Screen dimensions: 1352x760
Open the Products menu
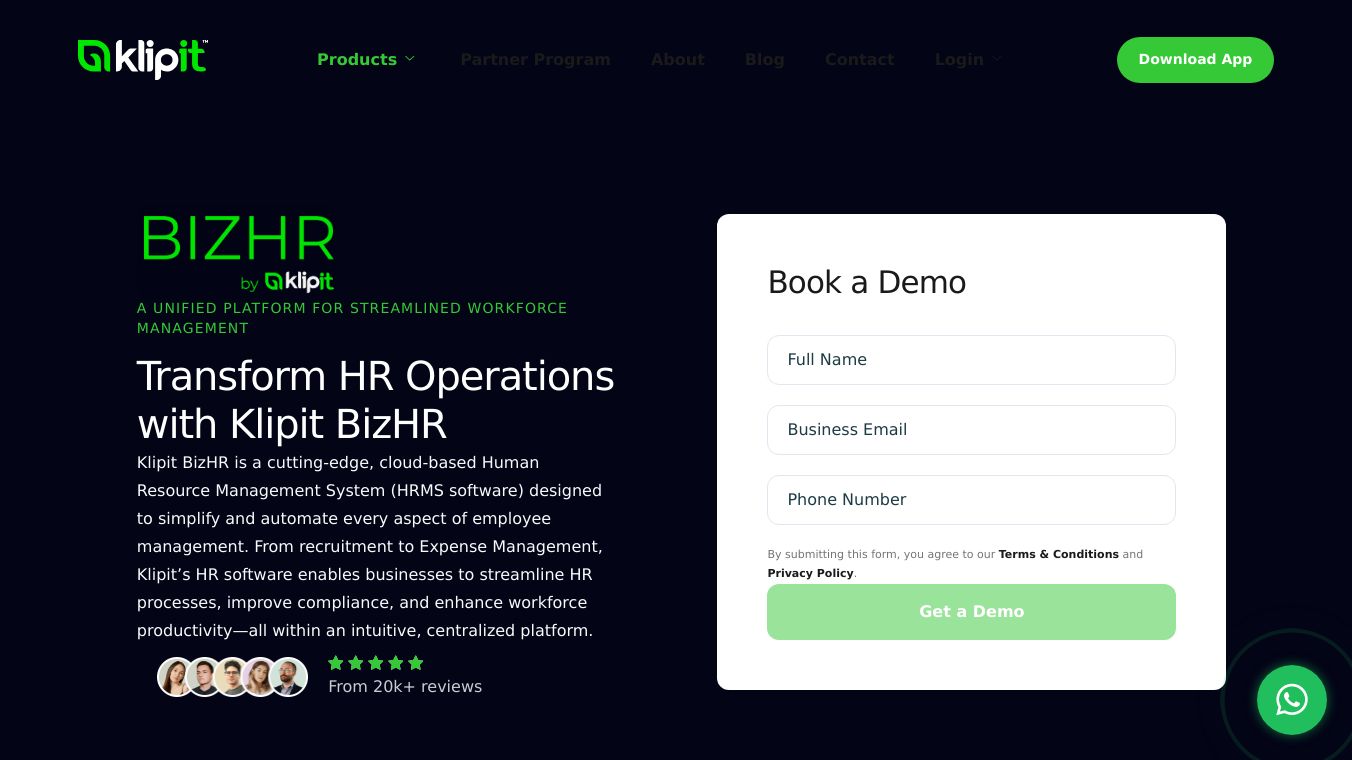(x=357, y=59)
